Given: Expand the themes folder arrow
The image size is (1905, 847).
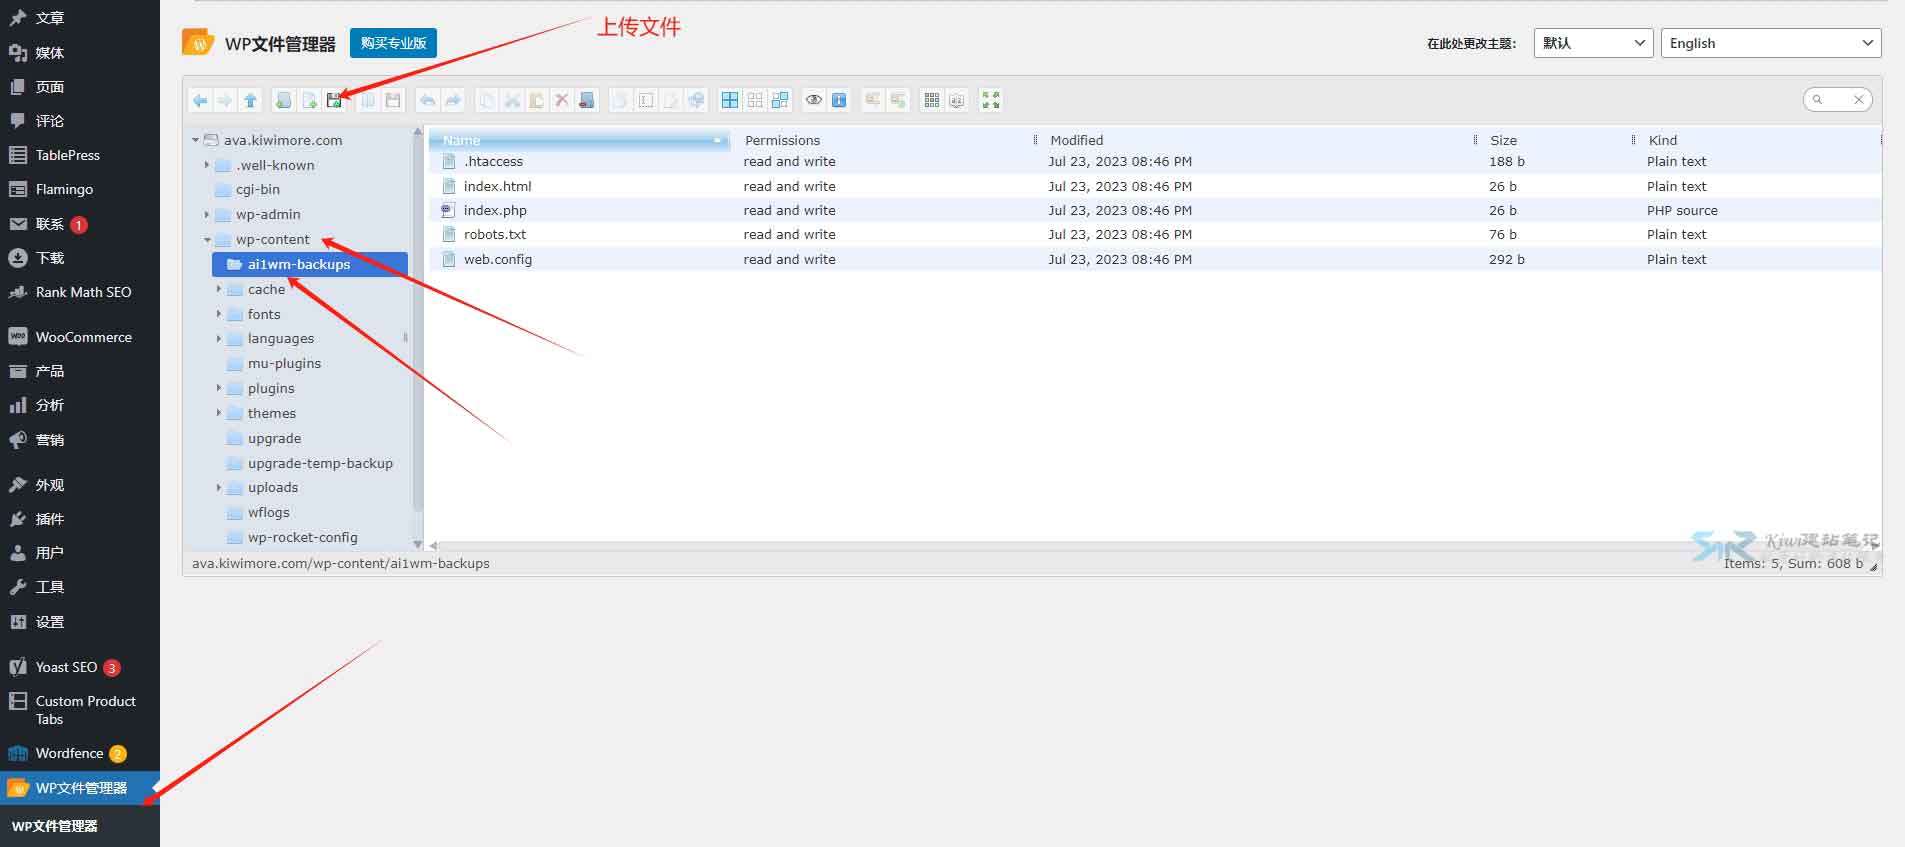Looking at the screenshot, I should click(219, 413).
